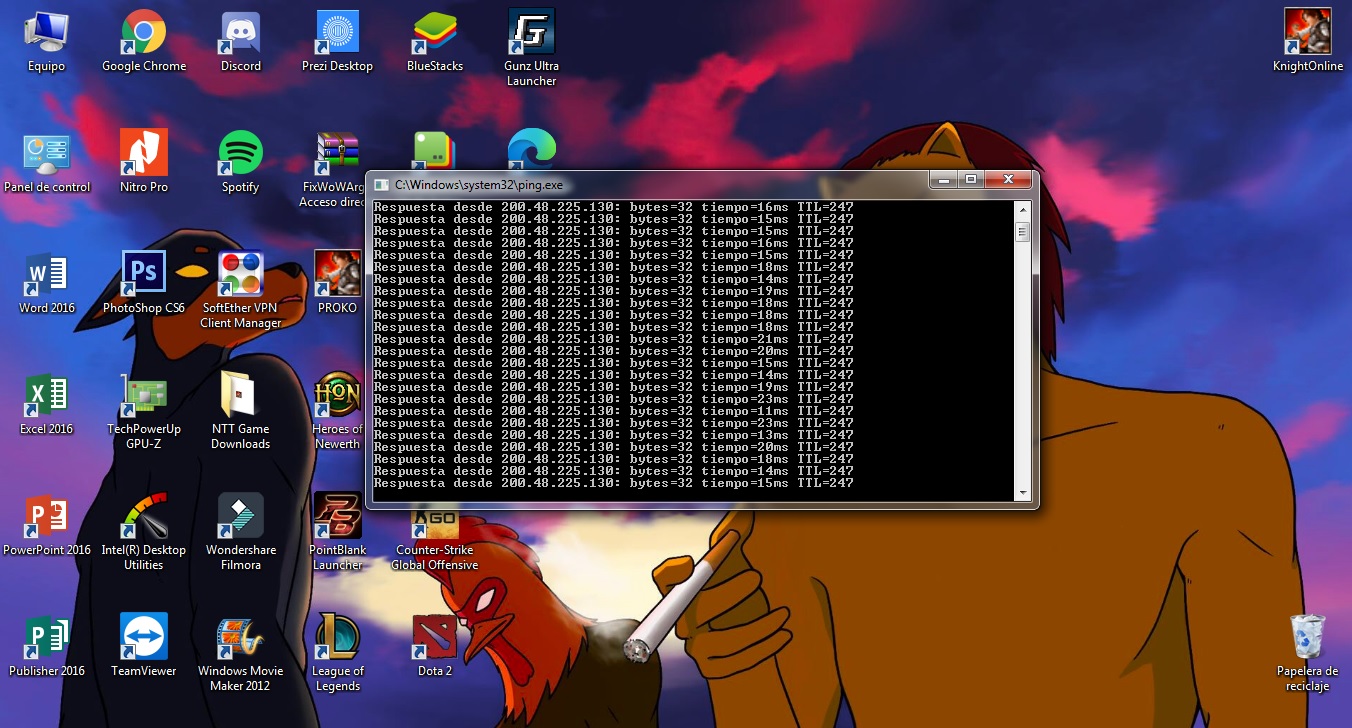Viewport: 1352px width, 728px height.
Task: Select Gunz Ultra Launcher icon
Action: 531,47
